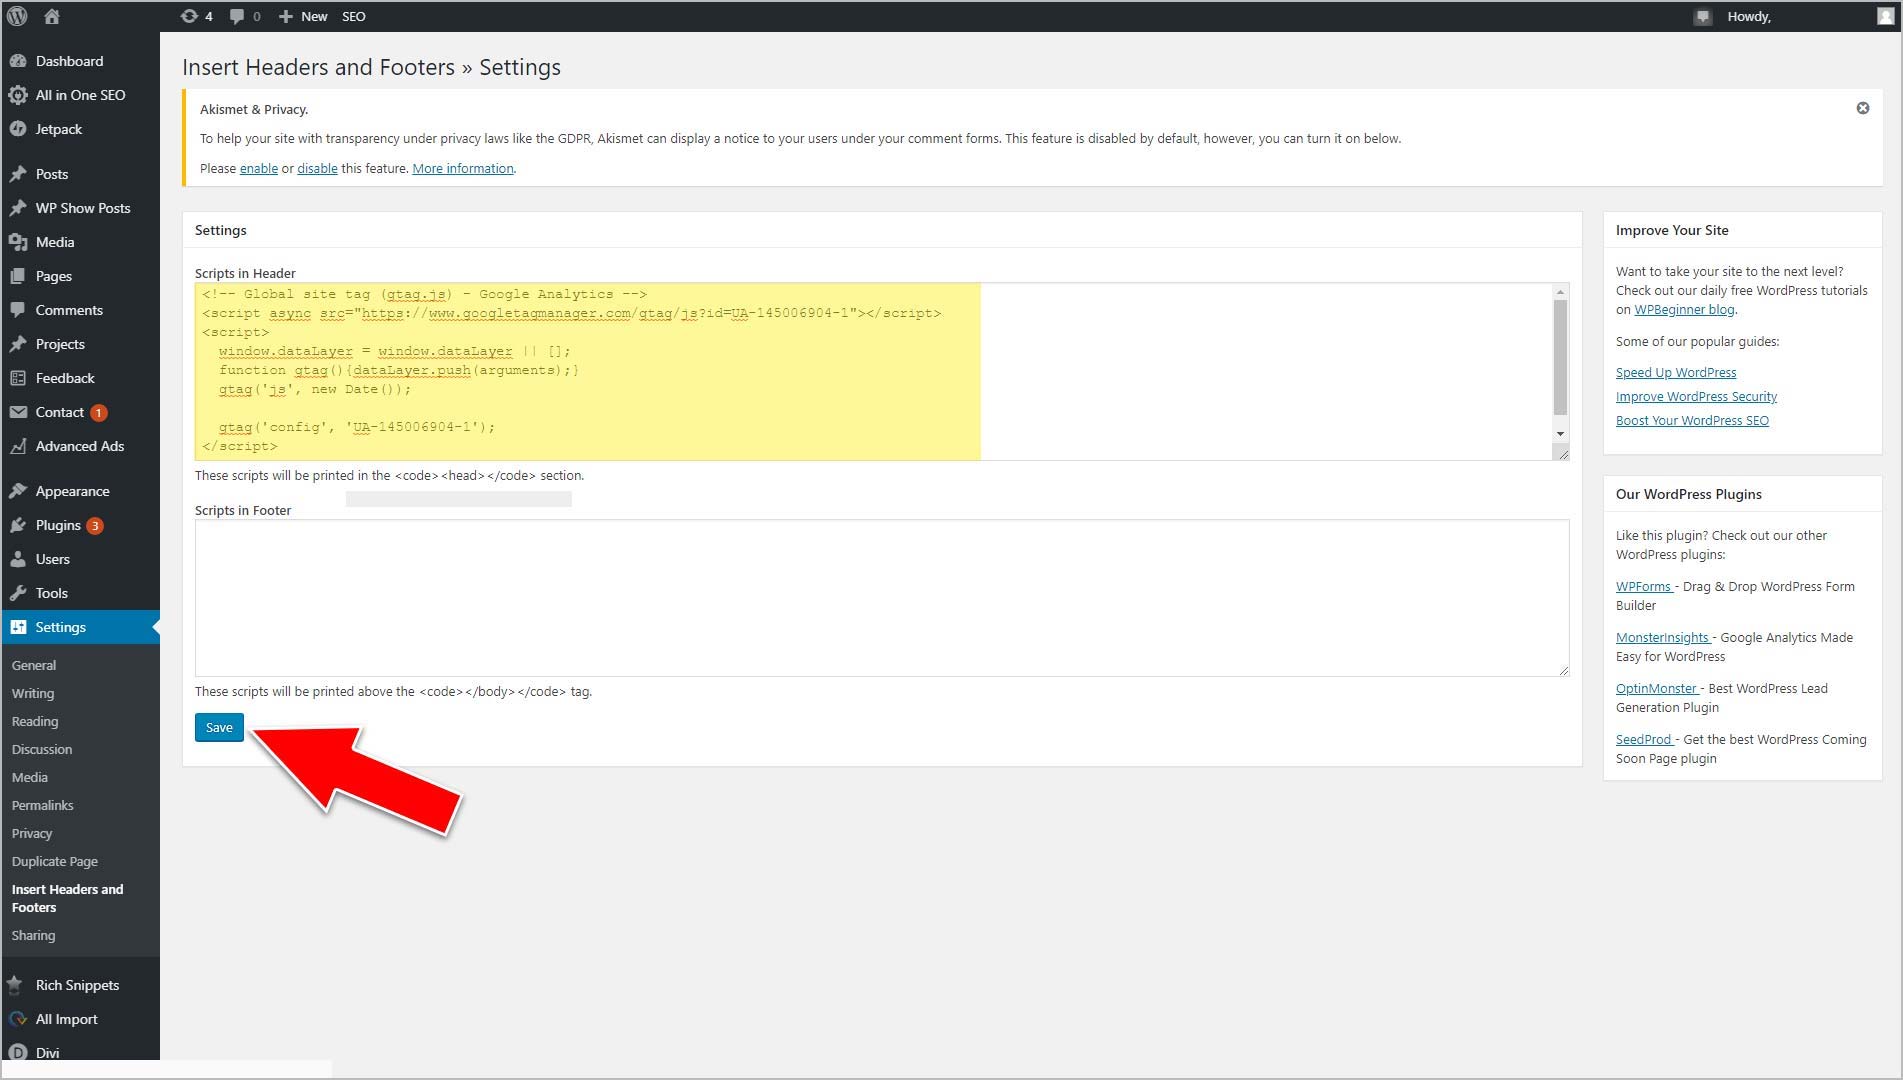1903x1080 pixels.
Task: Click the WordPress logo in admin bar
Action: (x=17, y=16)
